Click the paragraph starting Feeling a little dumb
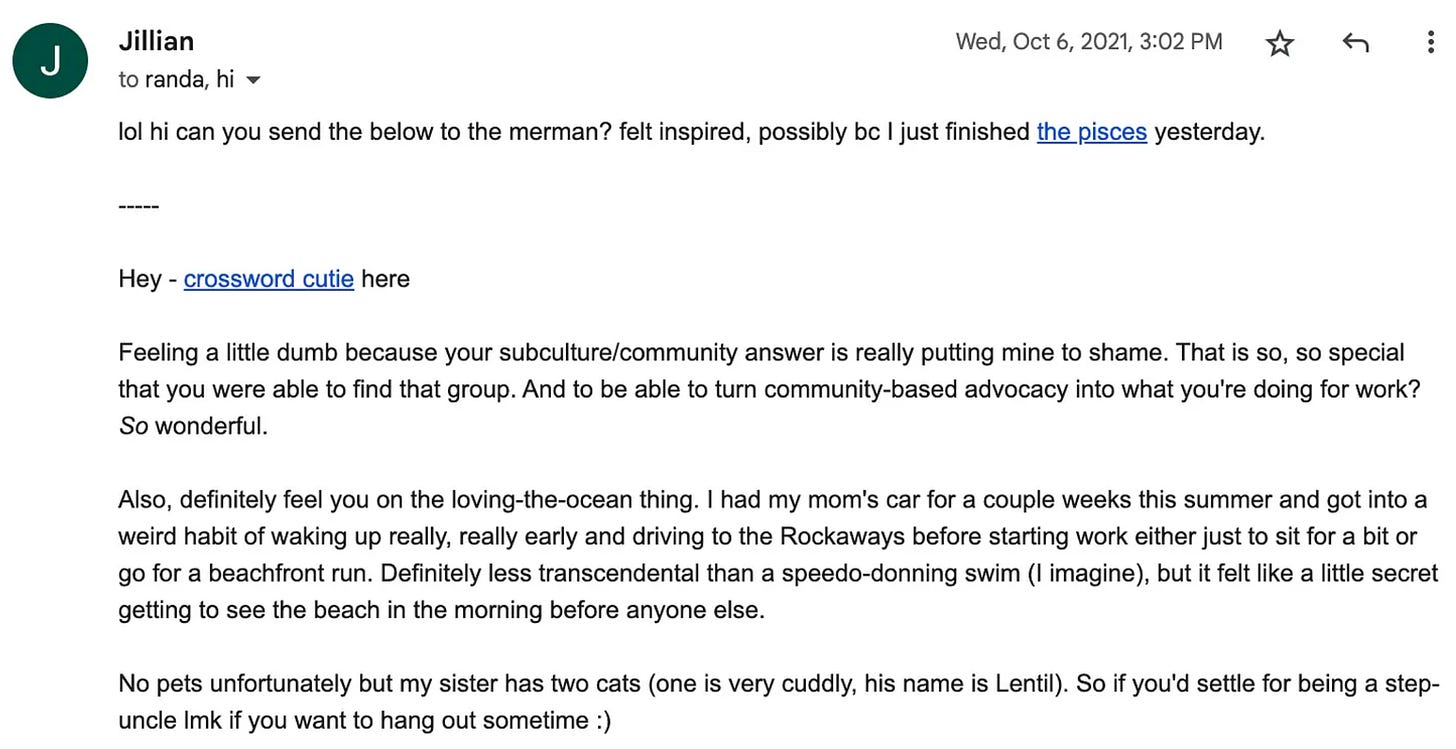The image size is (1456, 749). click(x=769, y=389)
